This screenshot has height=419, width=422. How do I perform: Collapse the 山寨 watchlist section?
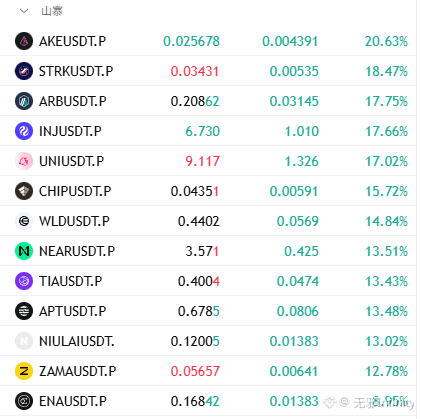click(24, 11)
